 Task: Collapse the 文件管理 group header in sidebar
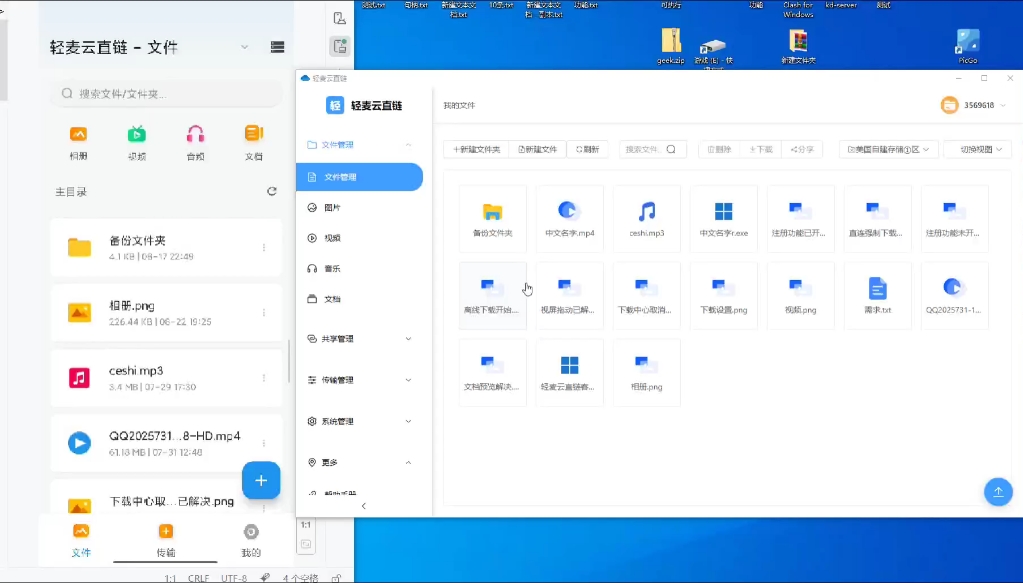tap(359, 145)
